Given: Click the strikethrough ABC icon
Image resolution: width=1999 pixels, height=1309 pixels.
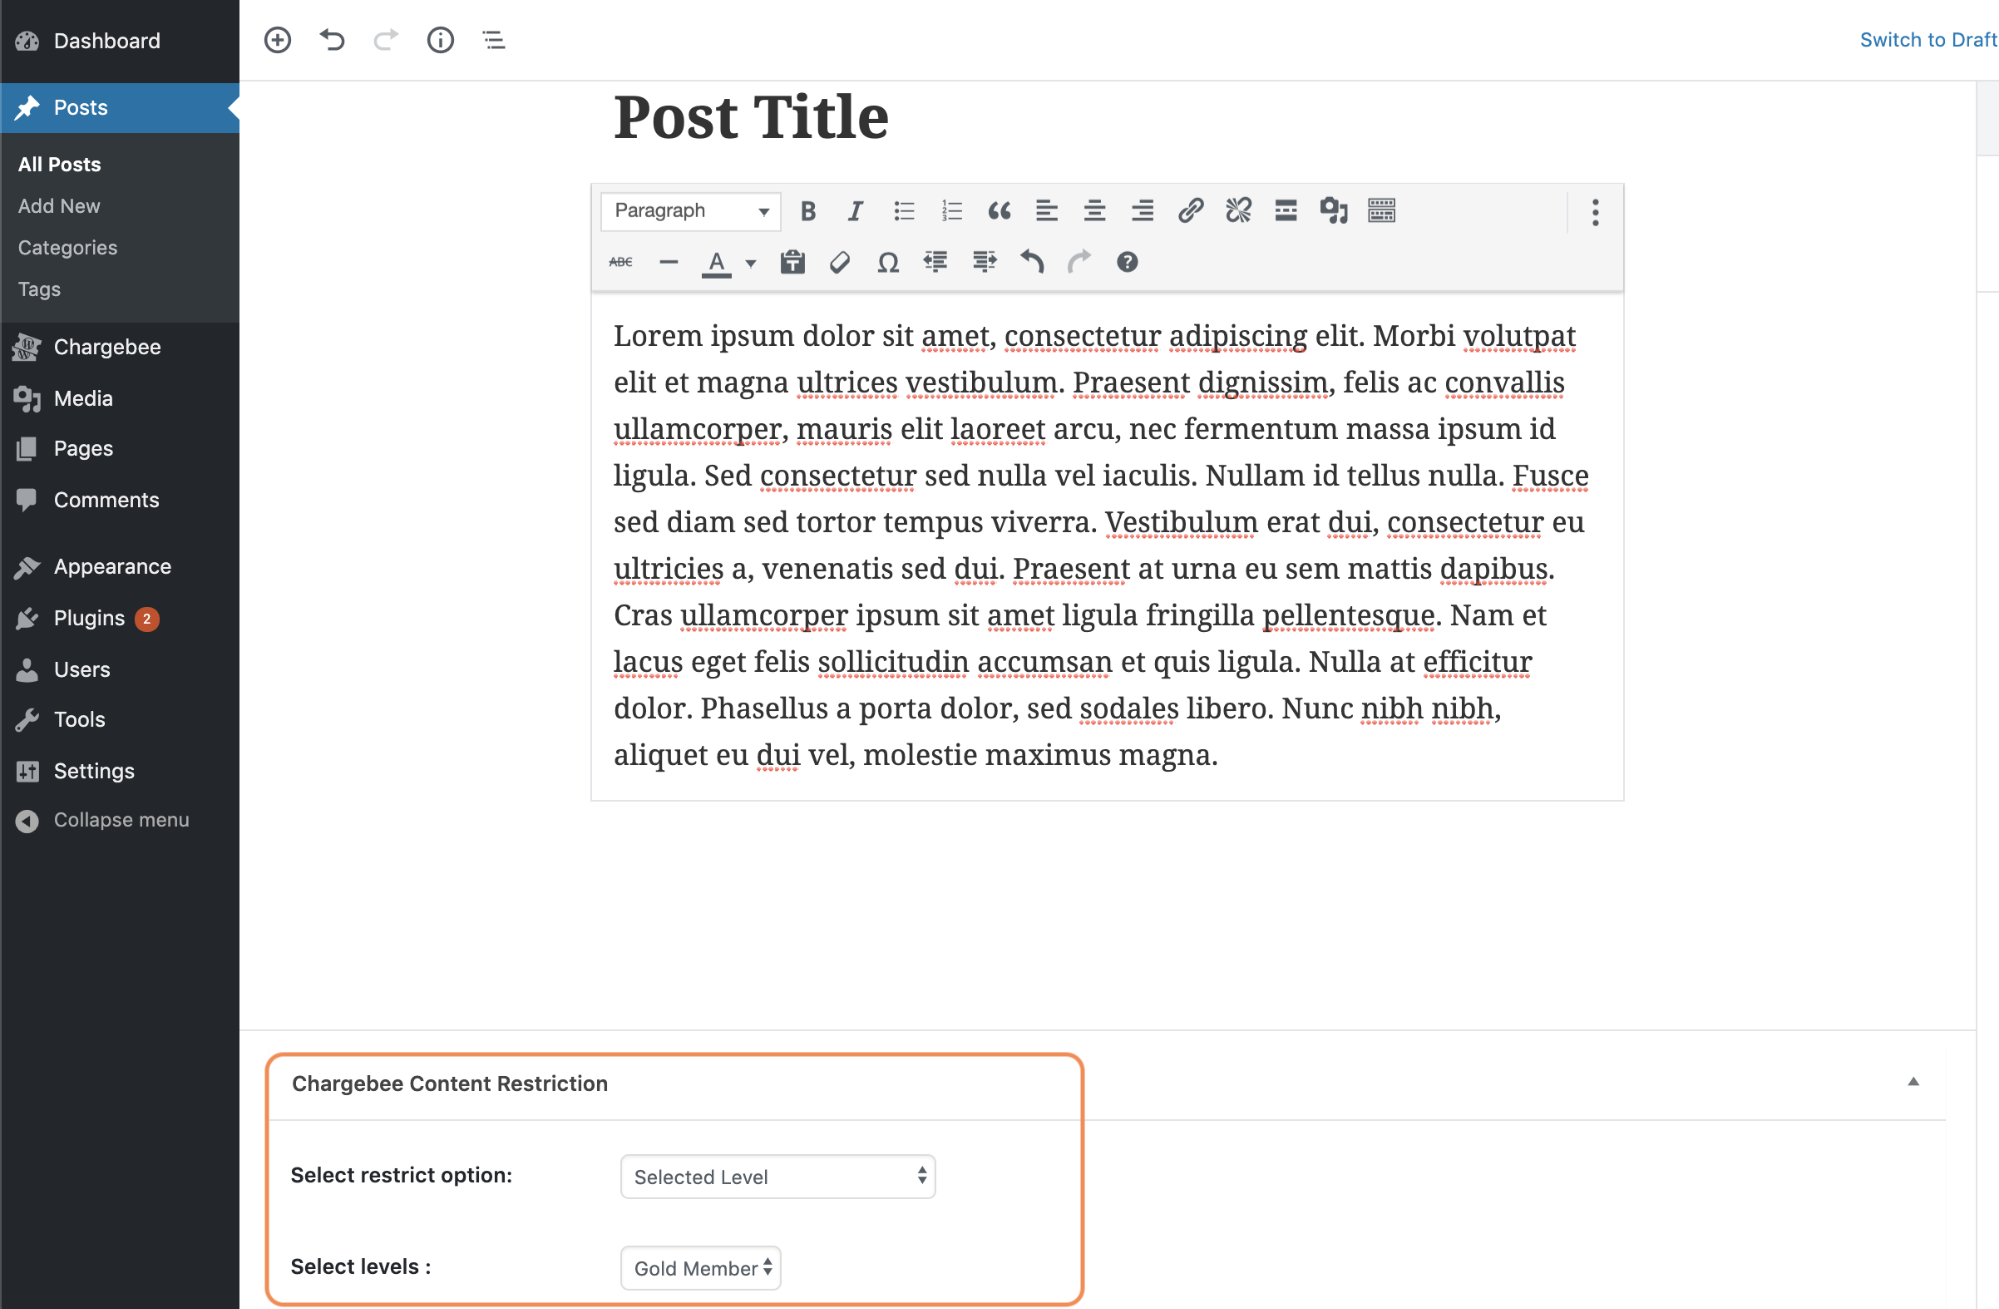Looking at the screenshot, I should coord(620,262).
